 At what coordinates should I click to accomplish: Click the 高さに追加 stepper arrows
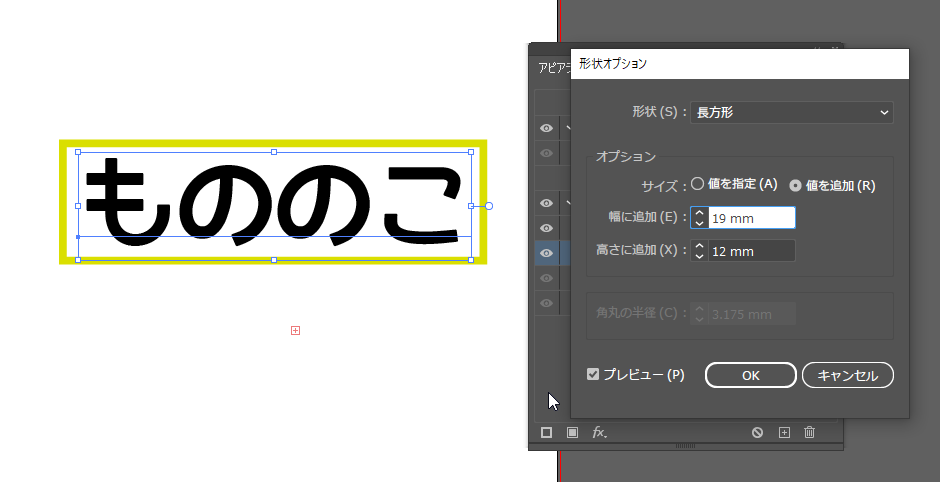(699, 251)
